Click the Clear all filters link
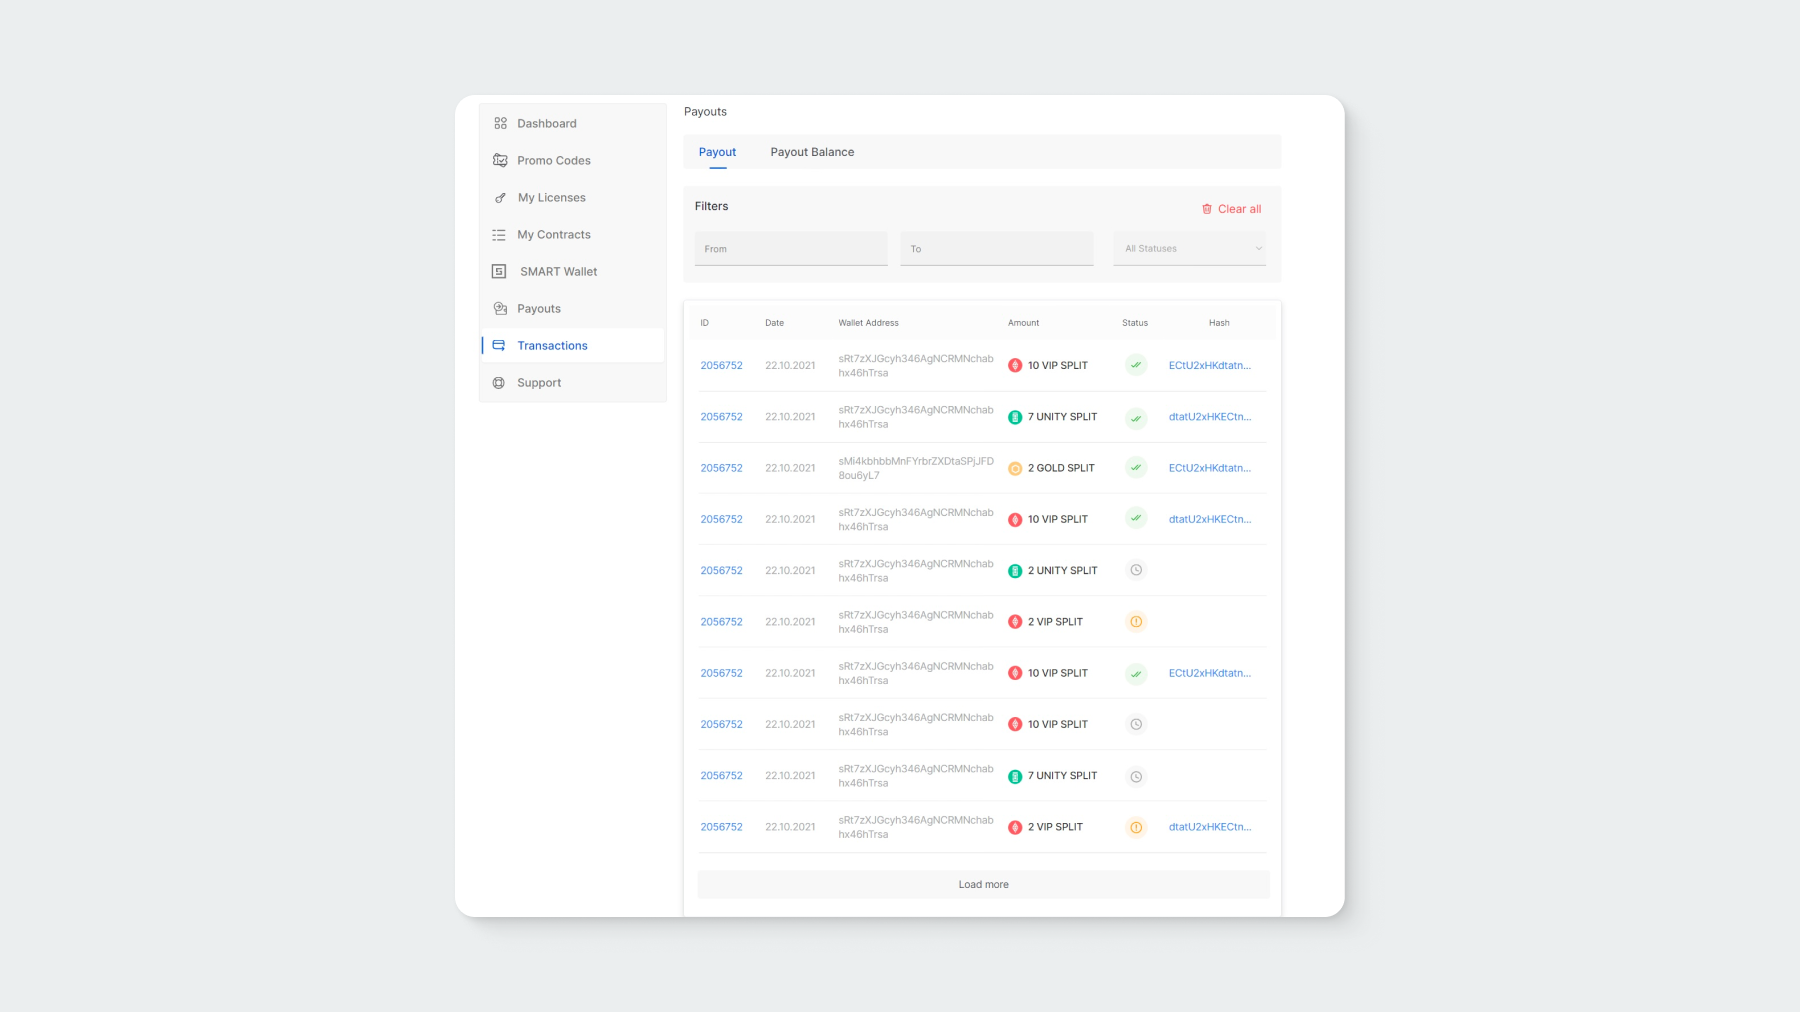Screen dimensions: 1800x1012 [1239, 209]
